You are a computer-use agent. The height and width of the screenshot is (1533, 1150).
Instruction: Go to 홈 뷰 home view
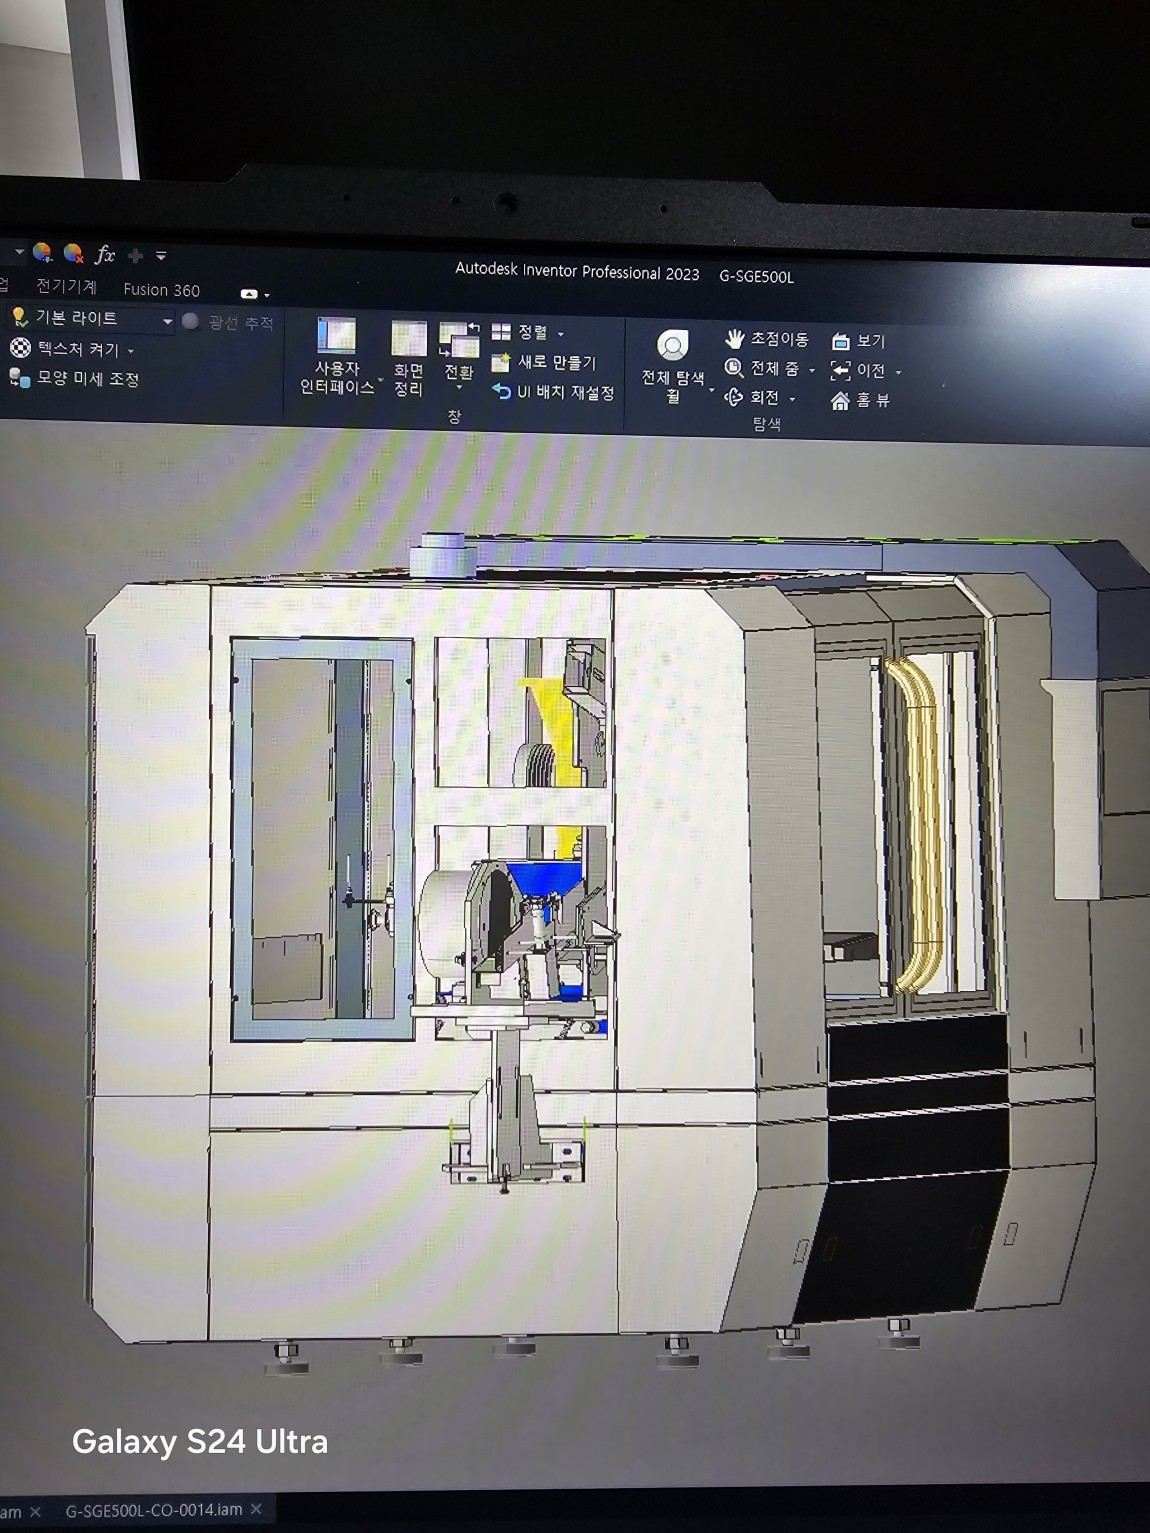pyautogui.click(x=860, y=401)
